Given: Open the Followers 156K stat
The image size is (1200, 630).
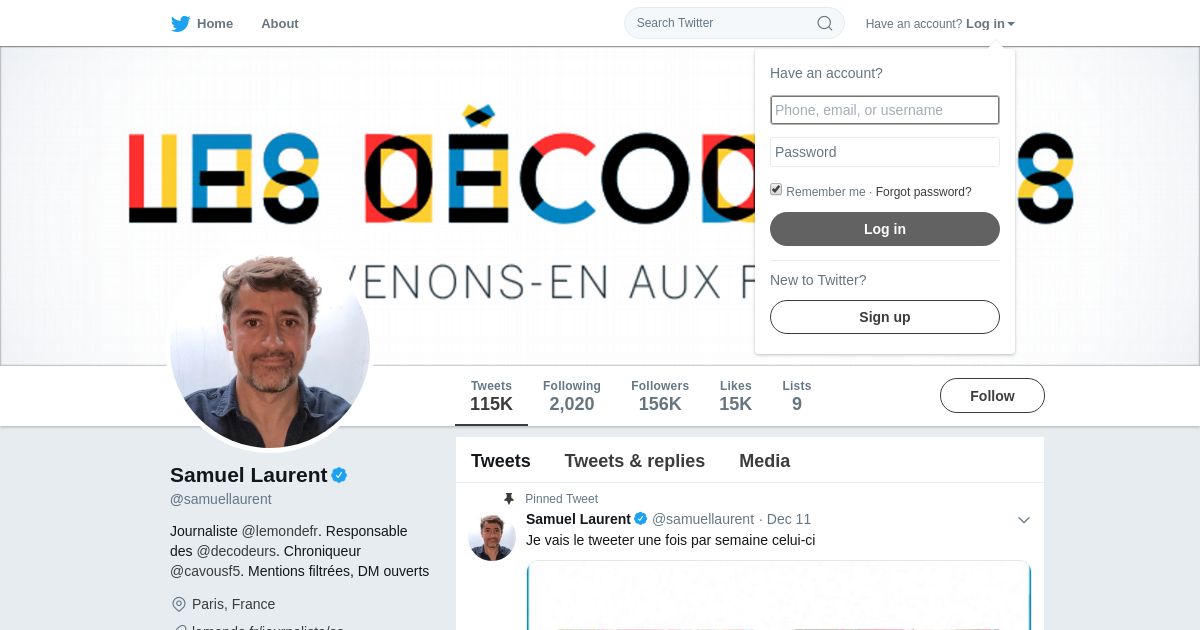Looking at the screenshot, I should coord(660,396).
